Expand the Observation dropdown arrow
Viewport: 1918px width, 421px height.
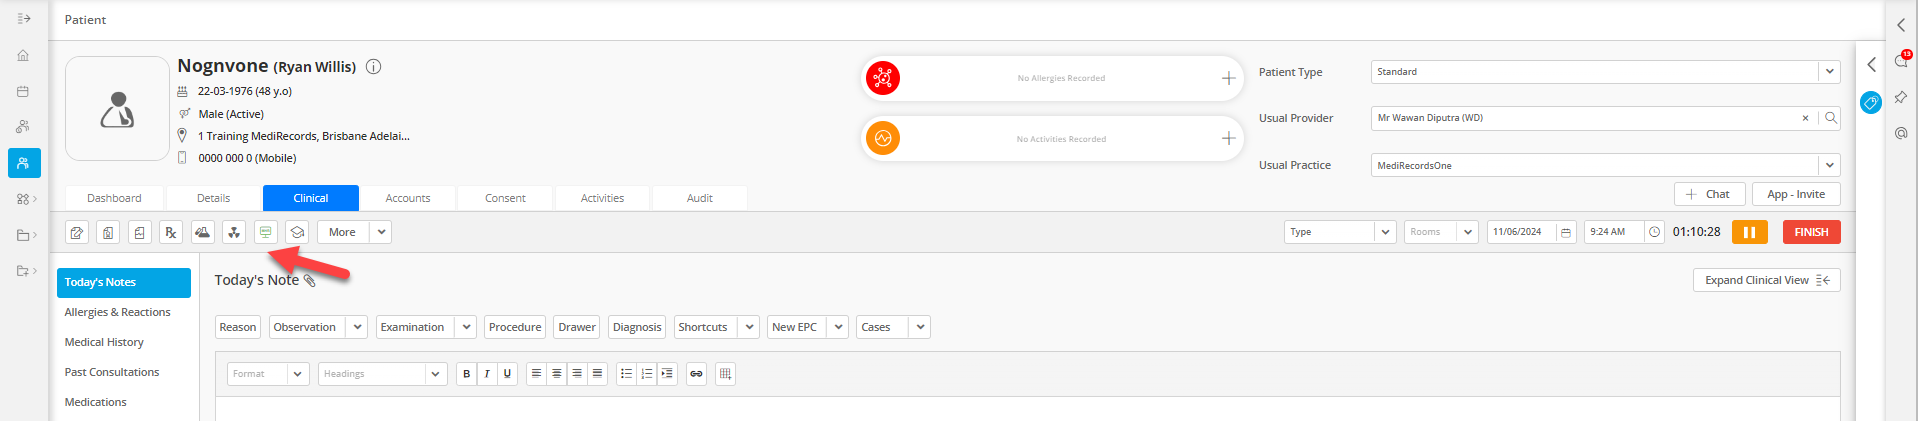click(357, 327)
